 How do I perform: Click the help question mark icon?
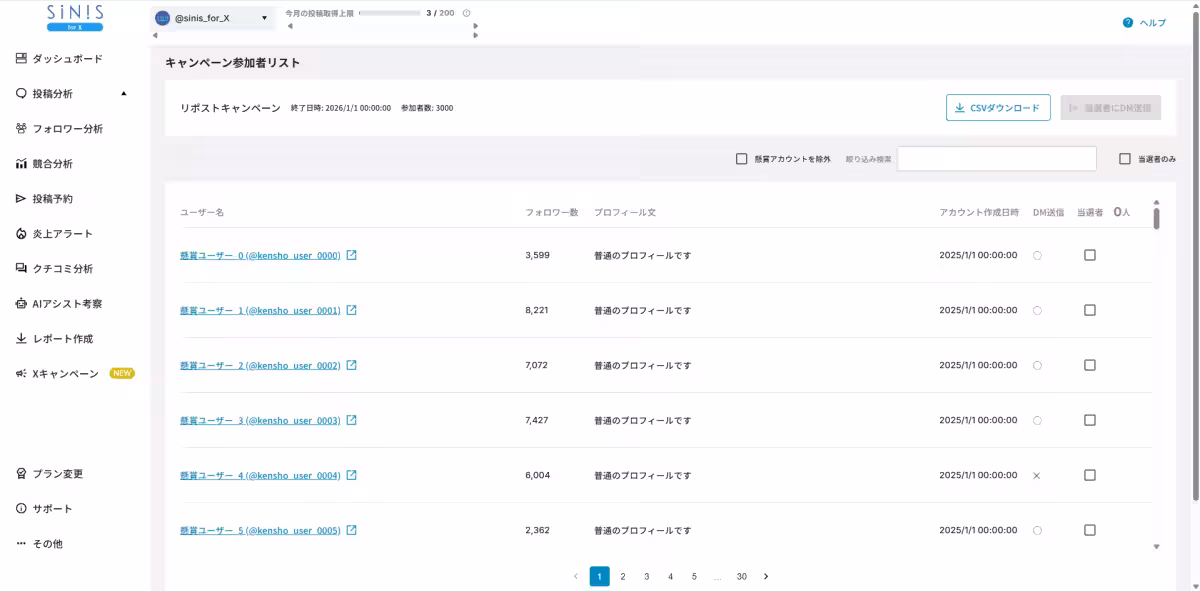point(1127,22)
